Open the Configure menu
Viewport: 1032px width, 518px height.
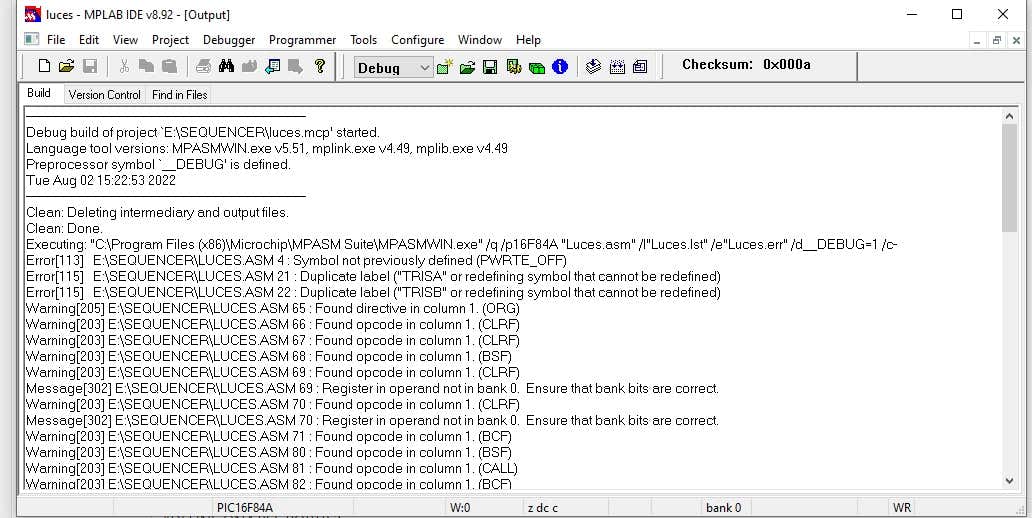click(x=417, y=39)
